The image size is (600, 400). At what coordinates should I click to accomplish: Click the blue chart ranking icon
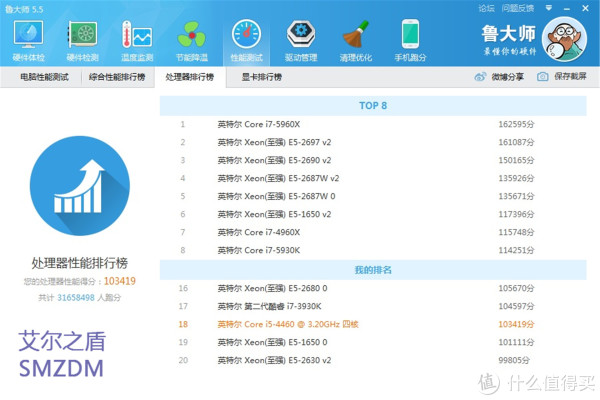click(x=80, y=186)
